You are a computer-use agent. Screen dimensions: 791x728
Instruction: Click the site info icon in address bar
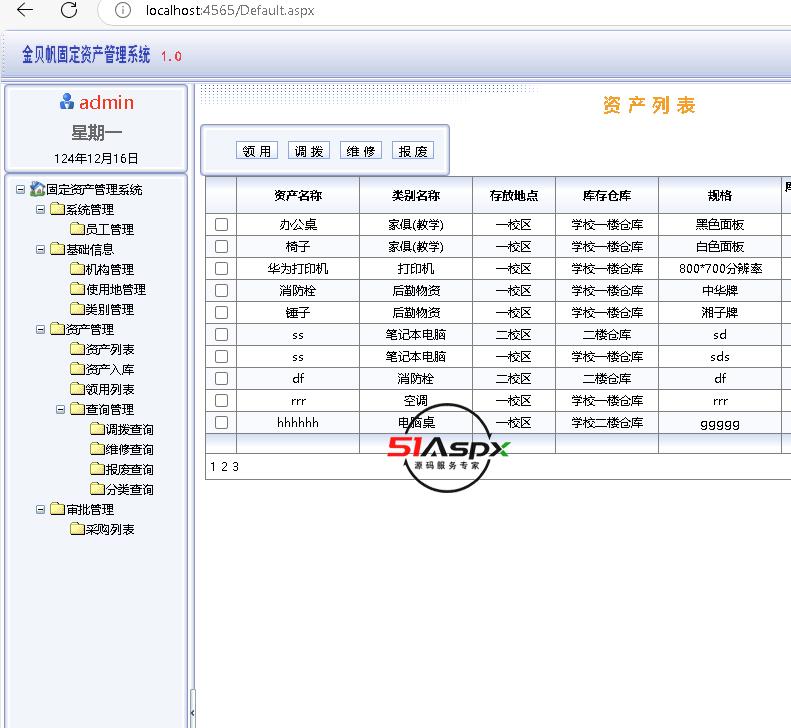pyautogui.click(x=122, y=10)
